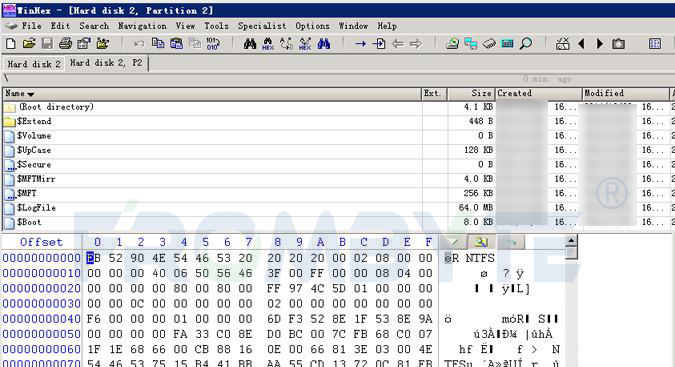The image size is (675, 367).
Task: Click the Replace Text A-to-B icon
Action: point(286,43)
